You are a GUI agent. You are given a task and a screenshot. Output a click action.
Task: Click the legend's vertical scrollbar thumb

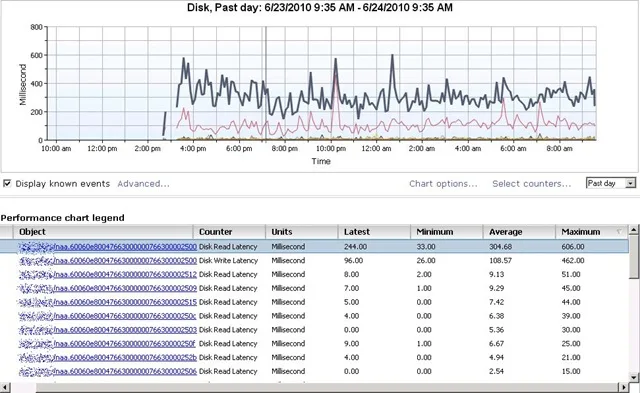(633, 258)
